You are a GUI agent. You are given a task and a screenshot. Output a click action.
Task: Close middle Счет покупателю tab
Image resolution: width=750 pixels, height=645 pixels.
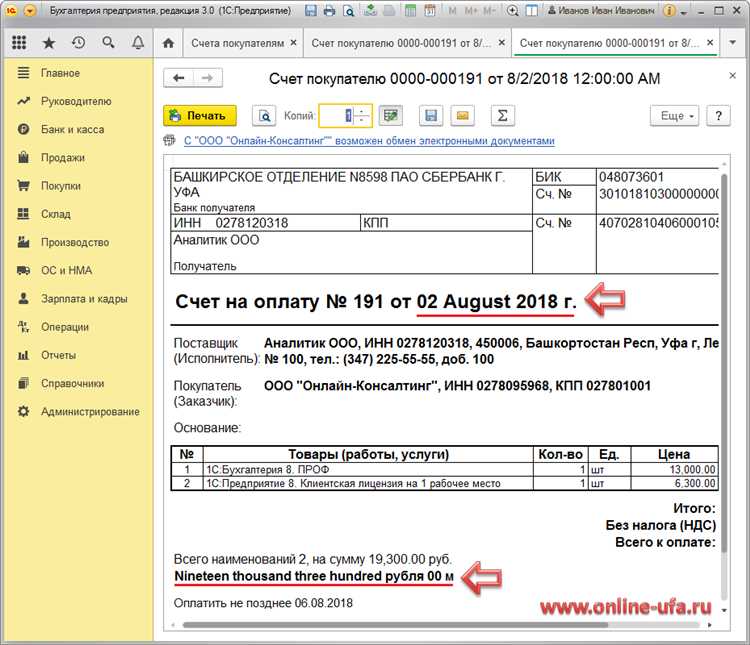501,43
